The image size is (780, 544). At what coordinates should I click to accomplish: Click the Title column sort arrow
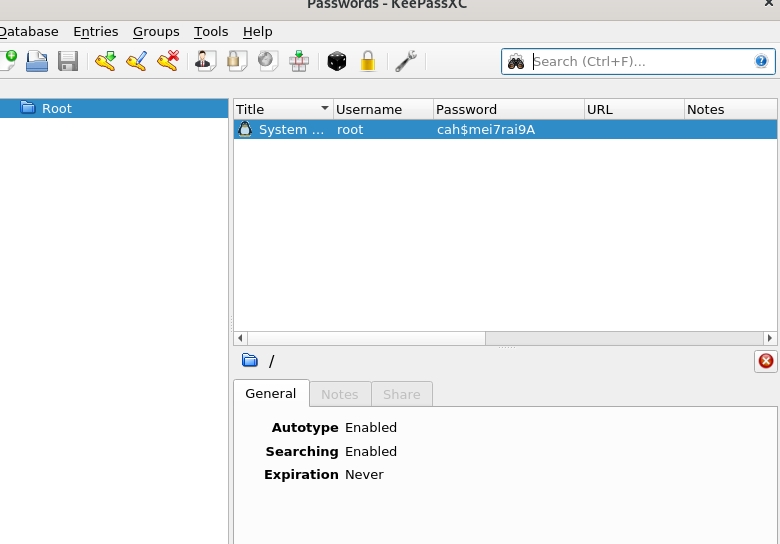point(324,109)
